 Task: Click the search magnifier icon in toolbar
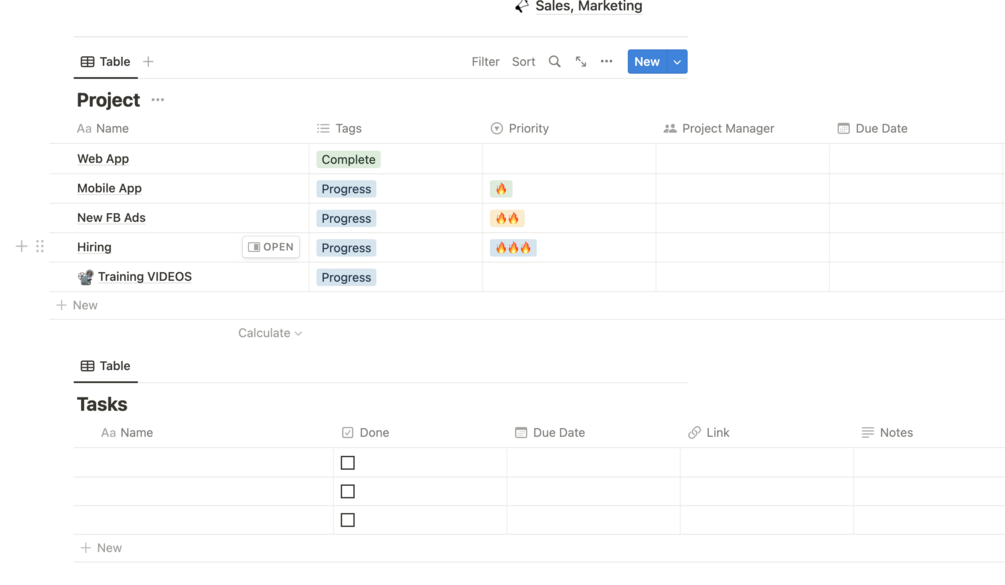click(x=554, y=62)
